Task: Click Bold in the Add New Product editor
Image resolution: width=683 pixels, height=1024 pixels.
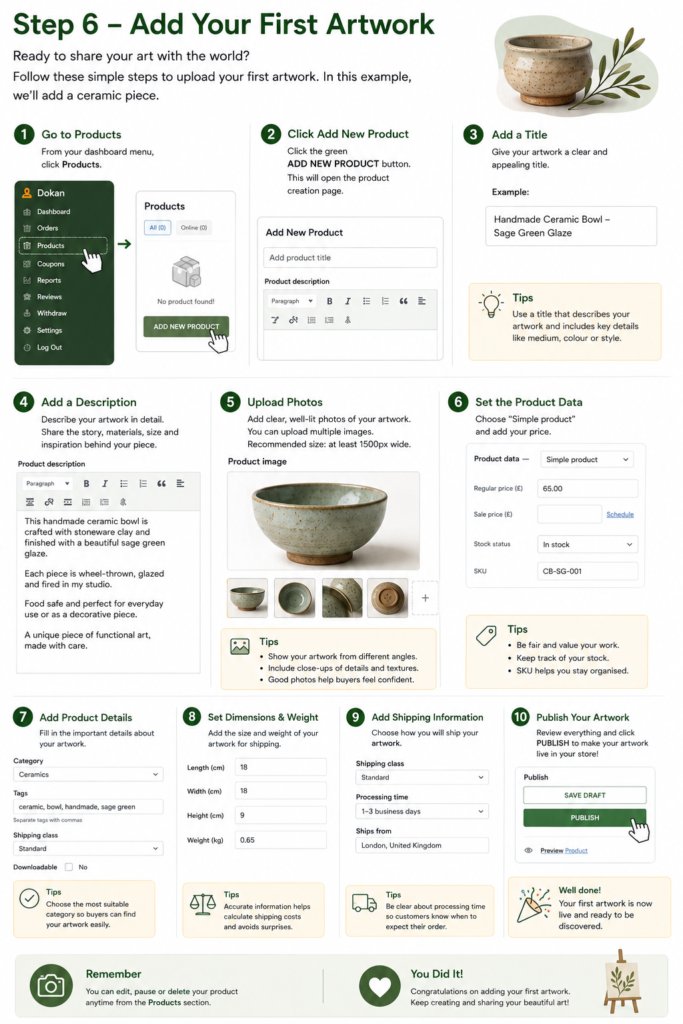Action: tap(329, 301)
